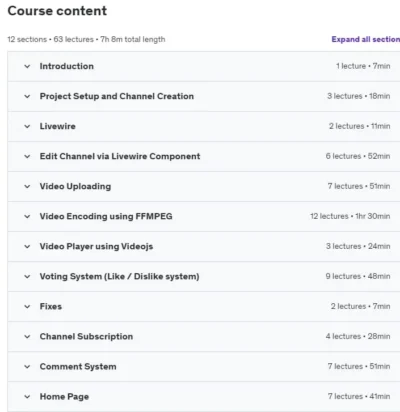Click '12 lectures • 1hr 30min' row info
This screenshot has width=400, height=412.
(350, 216)
